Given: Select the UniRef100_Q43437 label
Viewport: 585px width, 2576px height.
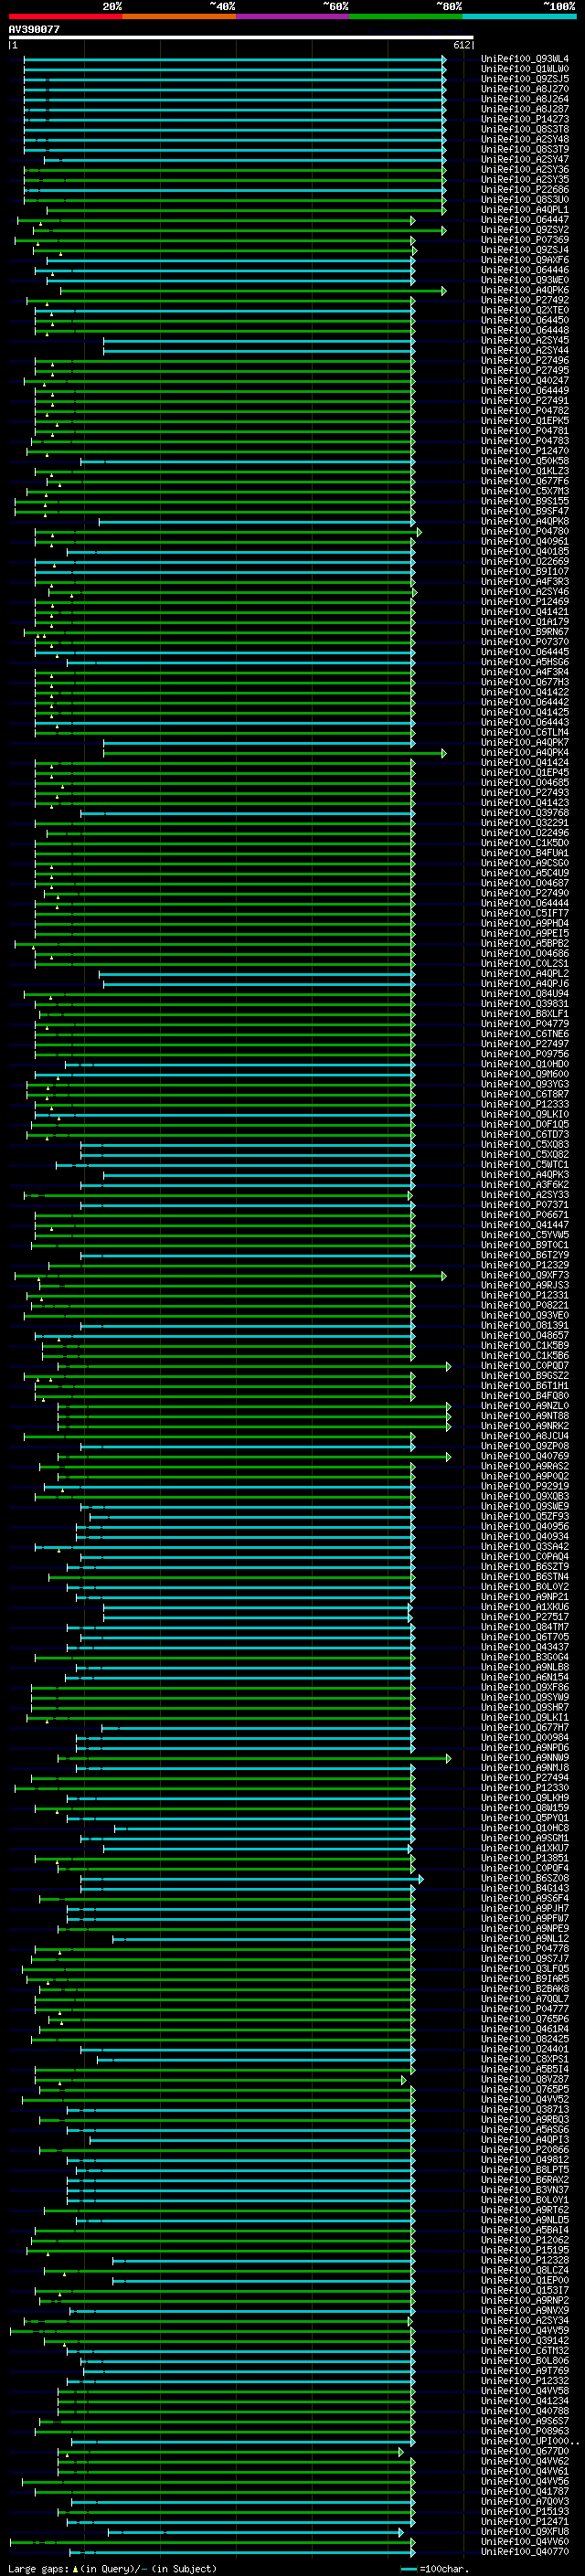Looking at the screenshot, I should click(524, 1647).
